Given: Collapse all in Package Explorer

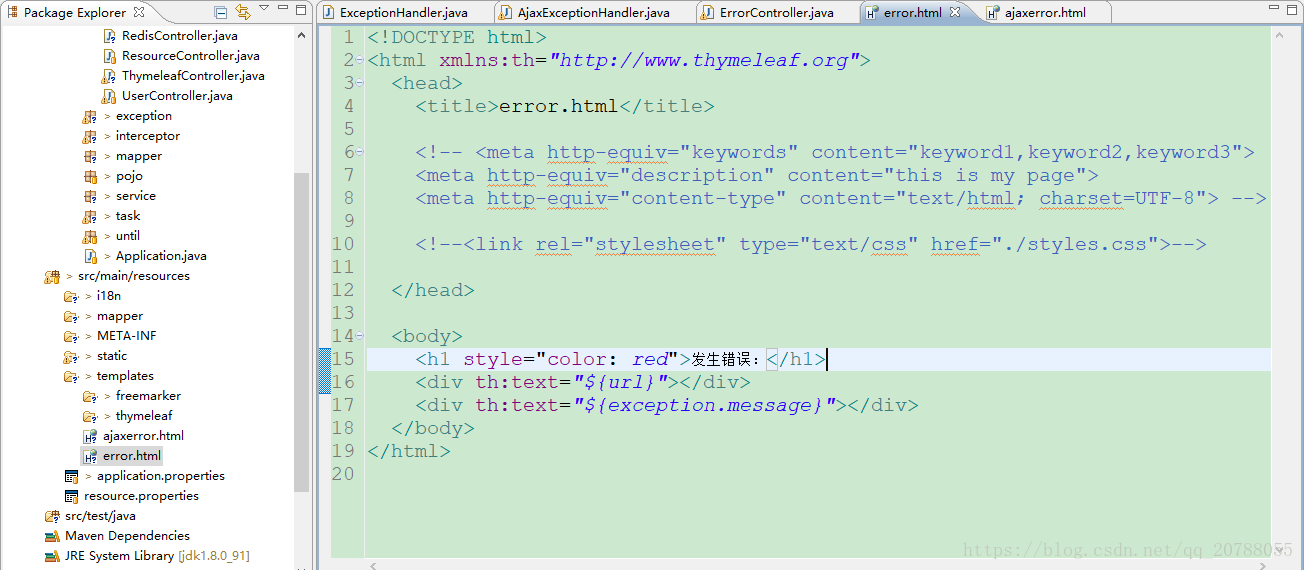Looking at the screenshot, I should 221,12.
